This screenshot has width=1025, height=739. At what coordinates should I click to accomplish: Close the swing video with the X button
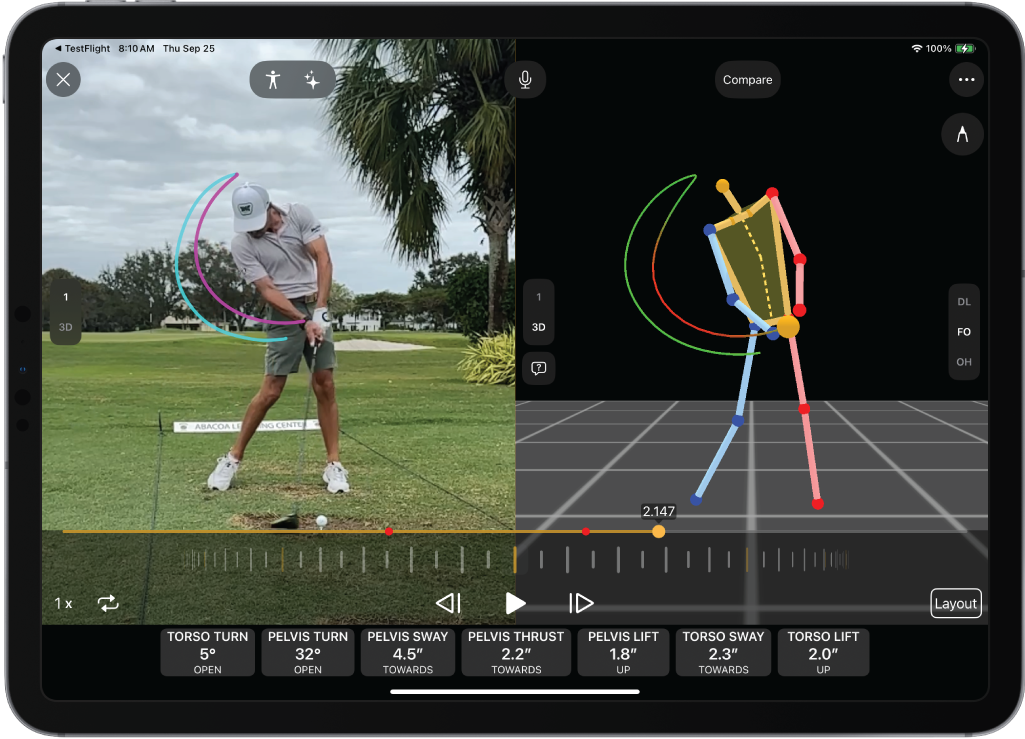click(x=64, y=80)
